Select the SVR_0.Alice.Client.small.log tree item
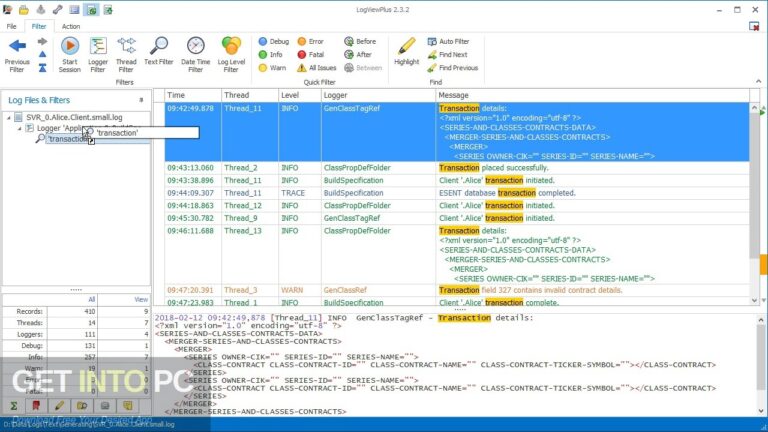 click(x=74, y=118)
